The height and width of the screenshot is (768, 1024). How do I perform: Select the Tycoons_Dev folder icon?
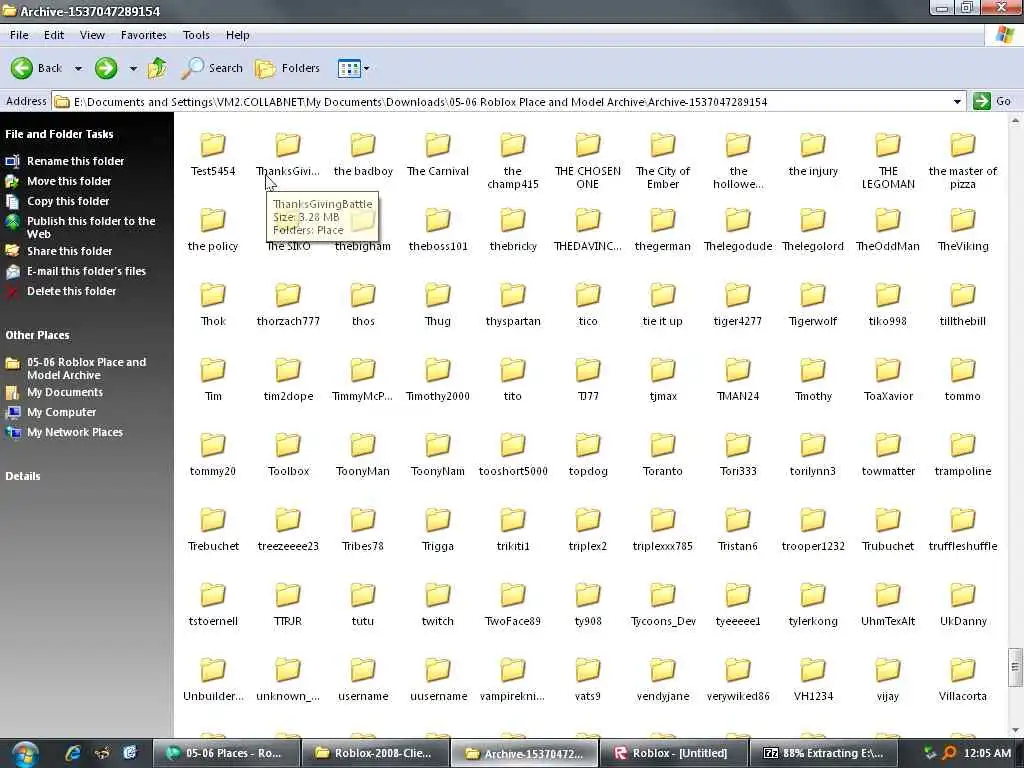(x=663, y=596)
